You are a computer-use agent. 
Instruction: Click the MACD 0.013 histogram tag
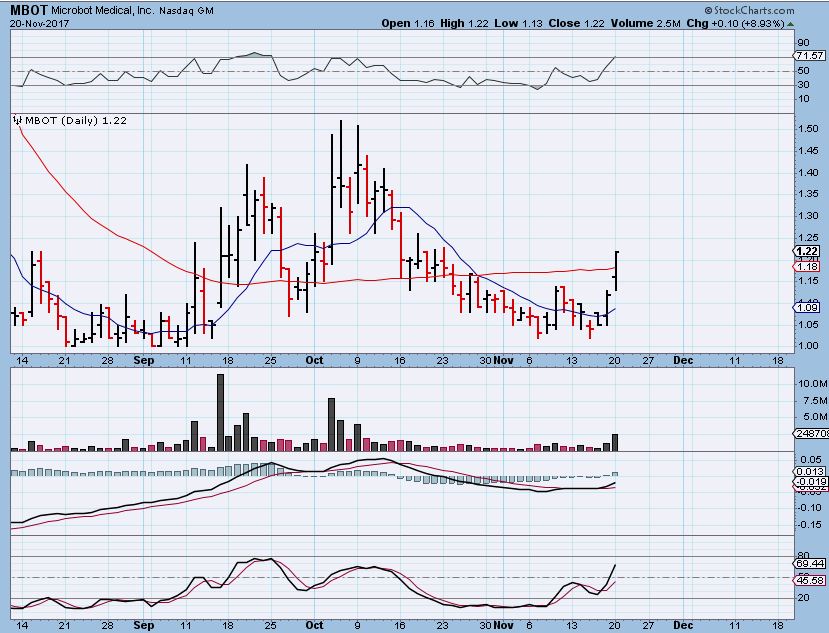[x=809, y=471]
